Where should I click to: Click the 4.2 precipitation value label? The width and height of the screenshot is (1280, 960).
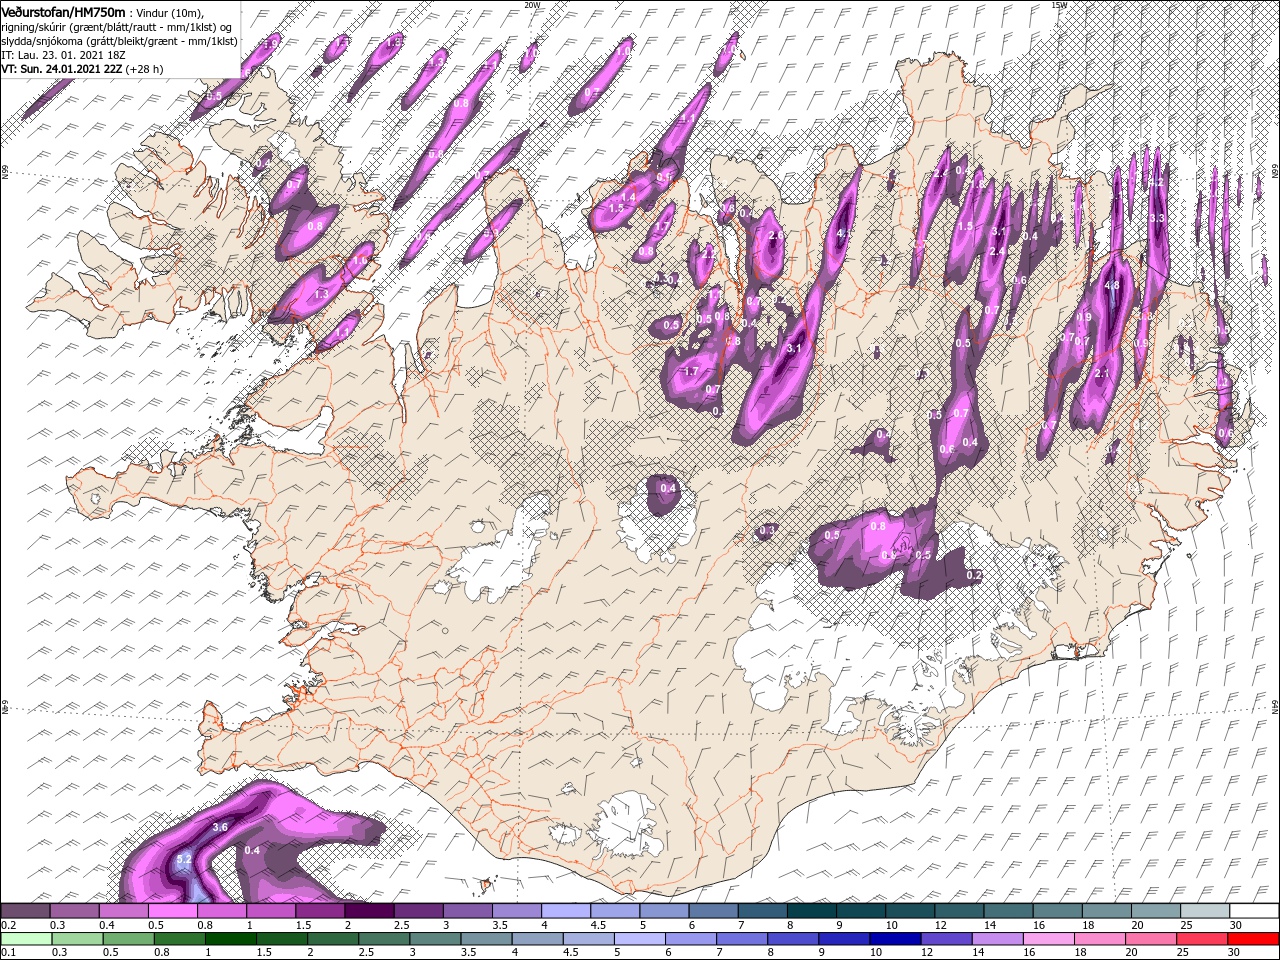[x=1157, y=183]
